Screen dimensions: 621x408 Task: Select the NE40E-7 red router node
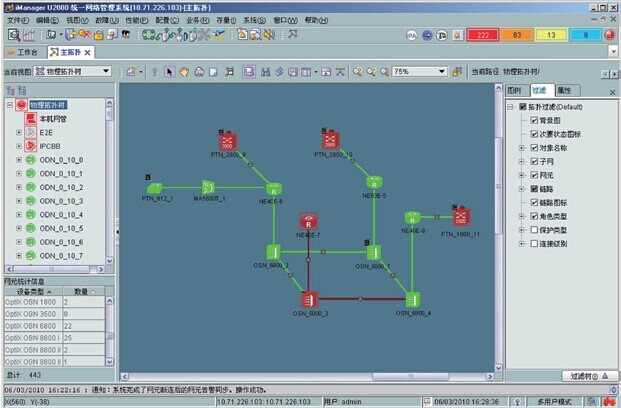coord(309,221)
